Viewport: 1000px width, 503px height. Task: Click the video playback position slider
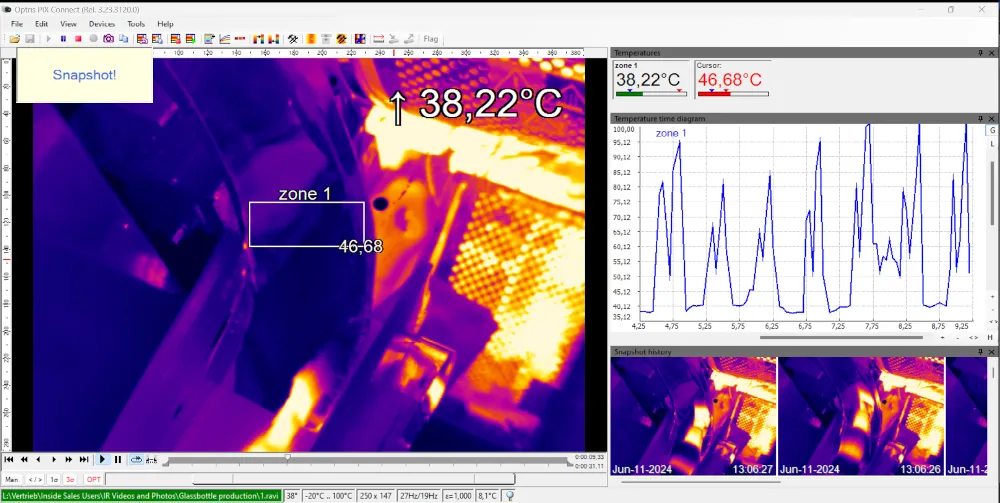288,458
